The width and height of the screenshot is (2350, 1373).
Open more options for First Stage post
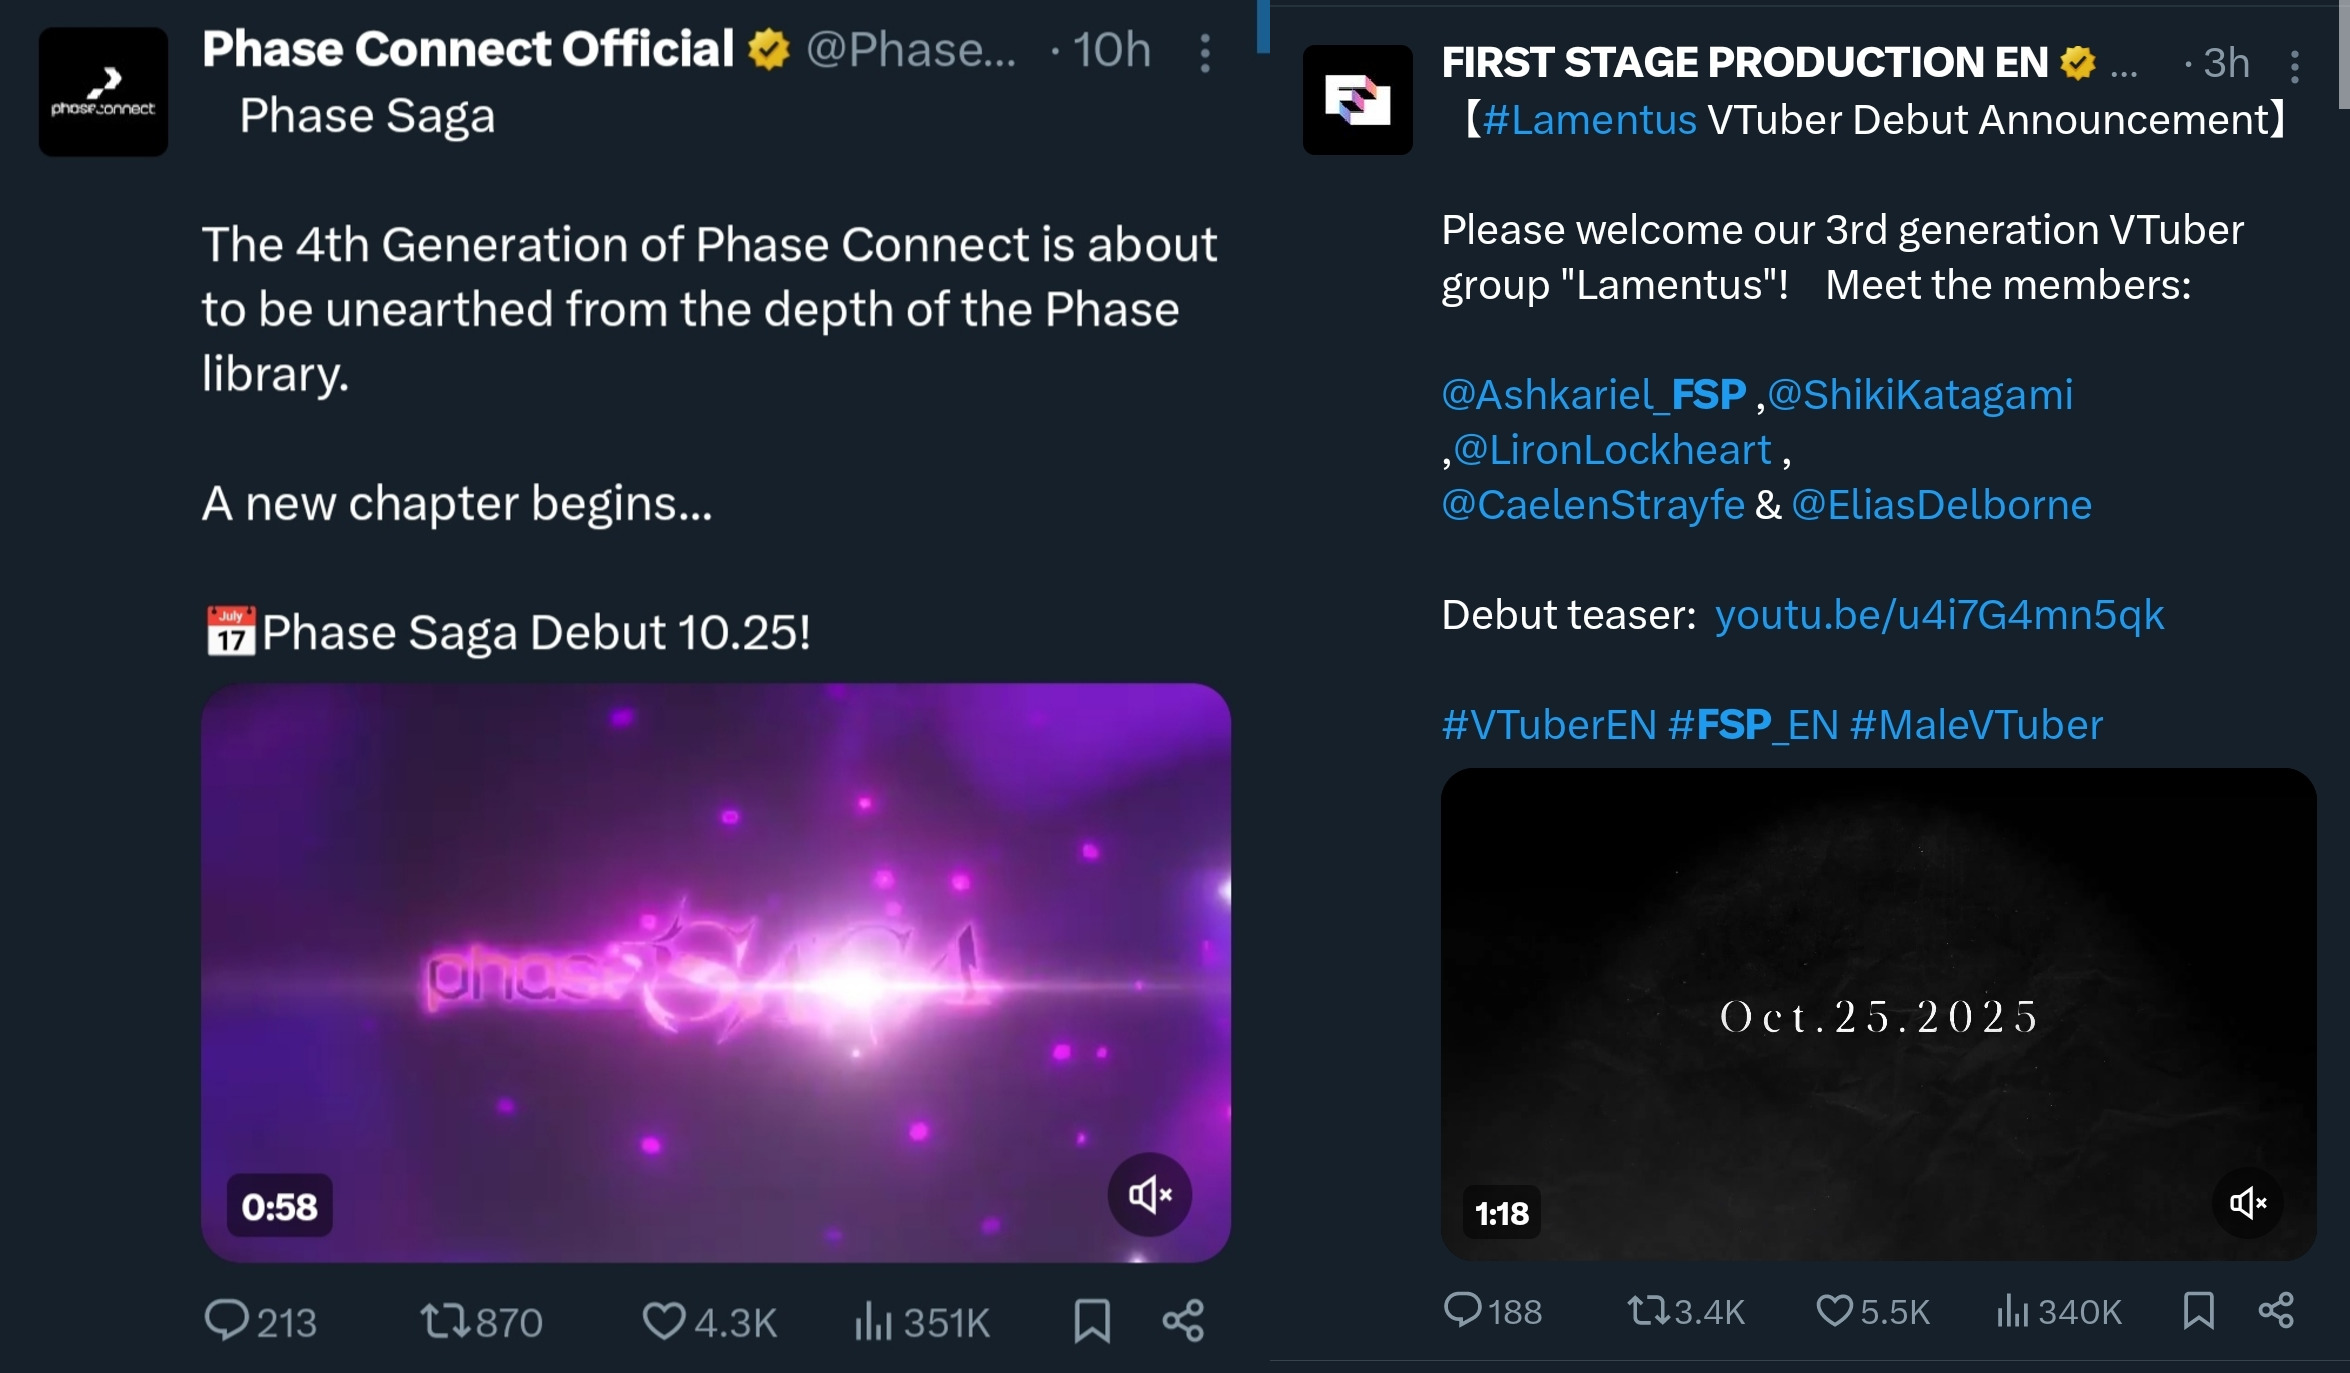pyautogui.click(x=2294, y=67)
